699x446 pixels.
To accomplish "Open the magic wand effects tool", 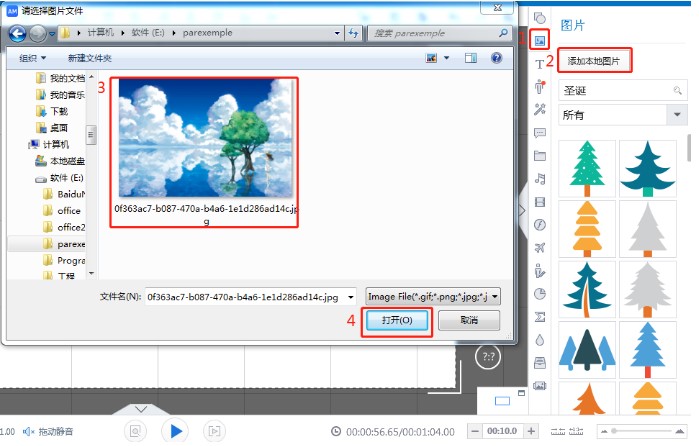I will click(540, 109).
